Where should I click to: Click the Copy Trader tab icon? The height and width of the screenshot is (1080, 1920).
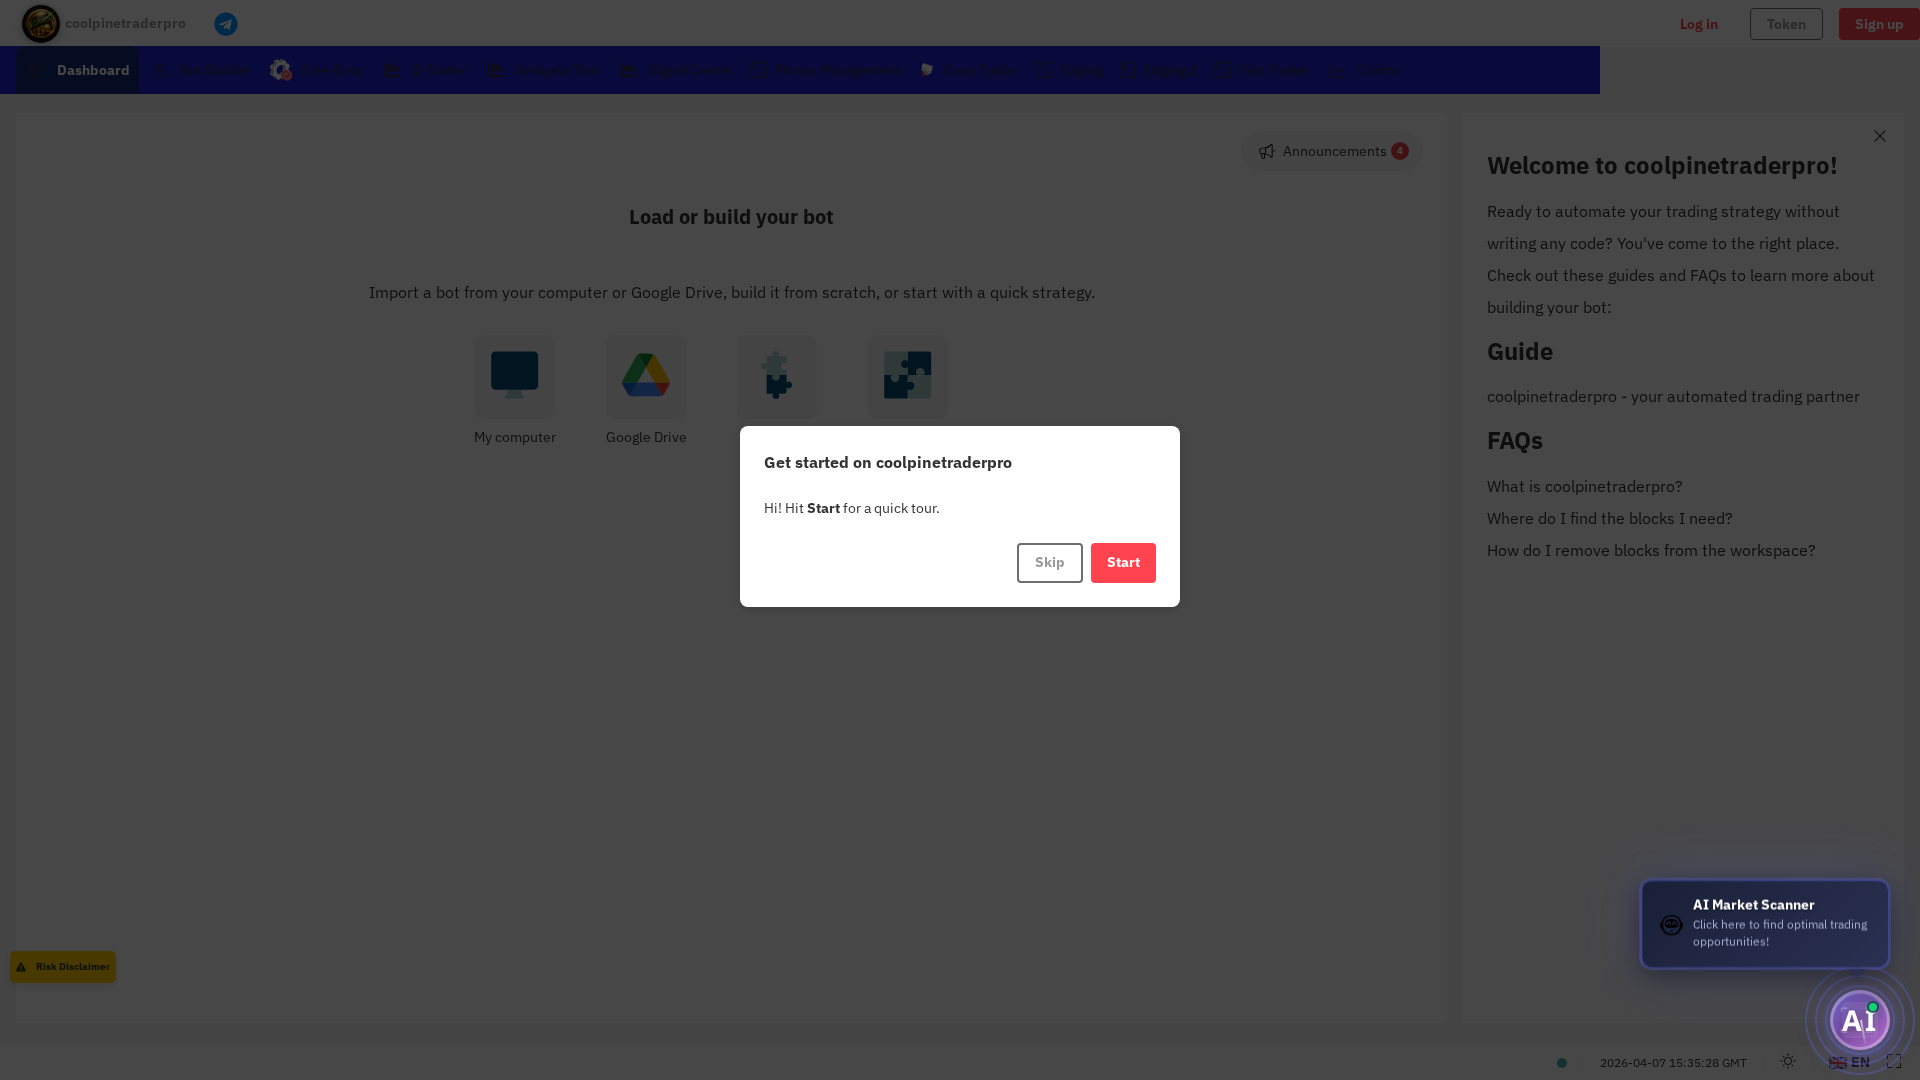927,70
